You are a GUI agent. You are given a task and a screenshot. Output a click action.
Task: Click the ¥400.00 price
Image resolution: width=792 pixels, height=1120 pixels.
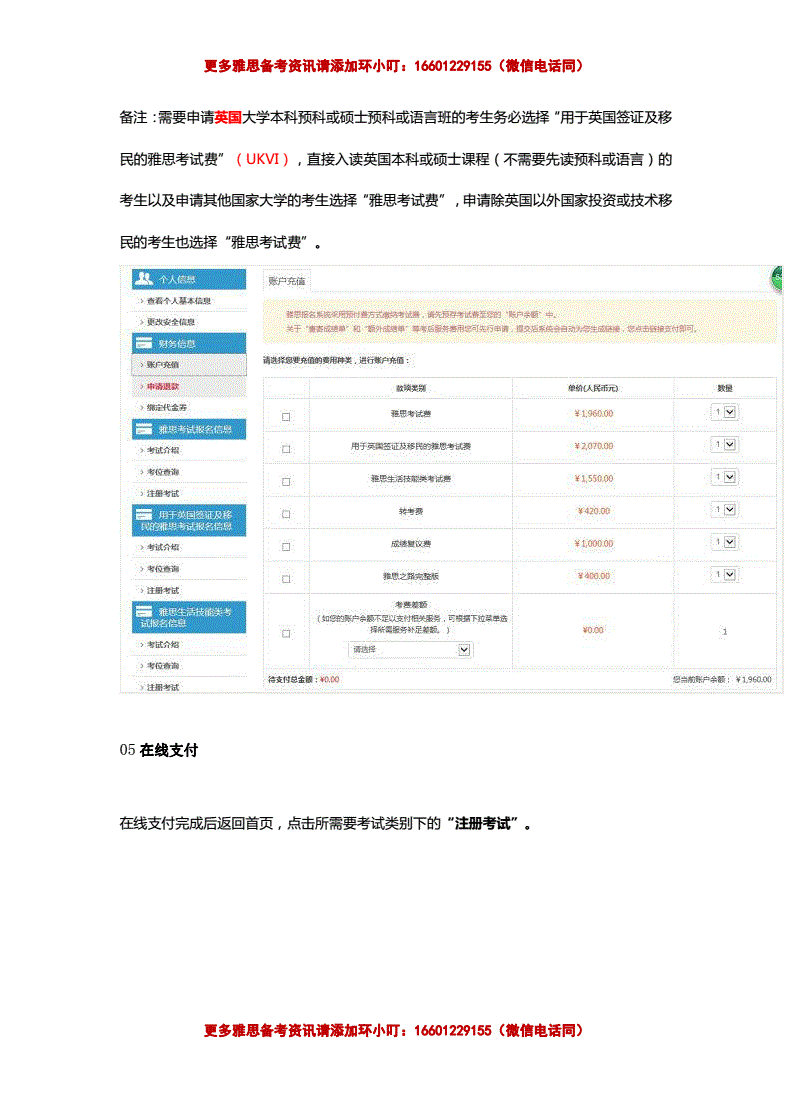(593, 576)
